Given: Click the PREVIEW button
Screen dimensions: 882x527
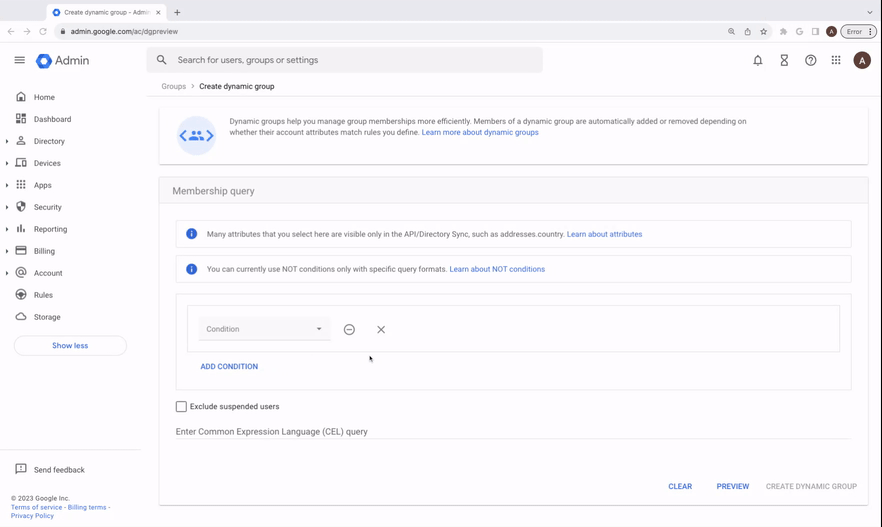Looking at the screenshot, I should 732,486.
